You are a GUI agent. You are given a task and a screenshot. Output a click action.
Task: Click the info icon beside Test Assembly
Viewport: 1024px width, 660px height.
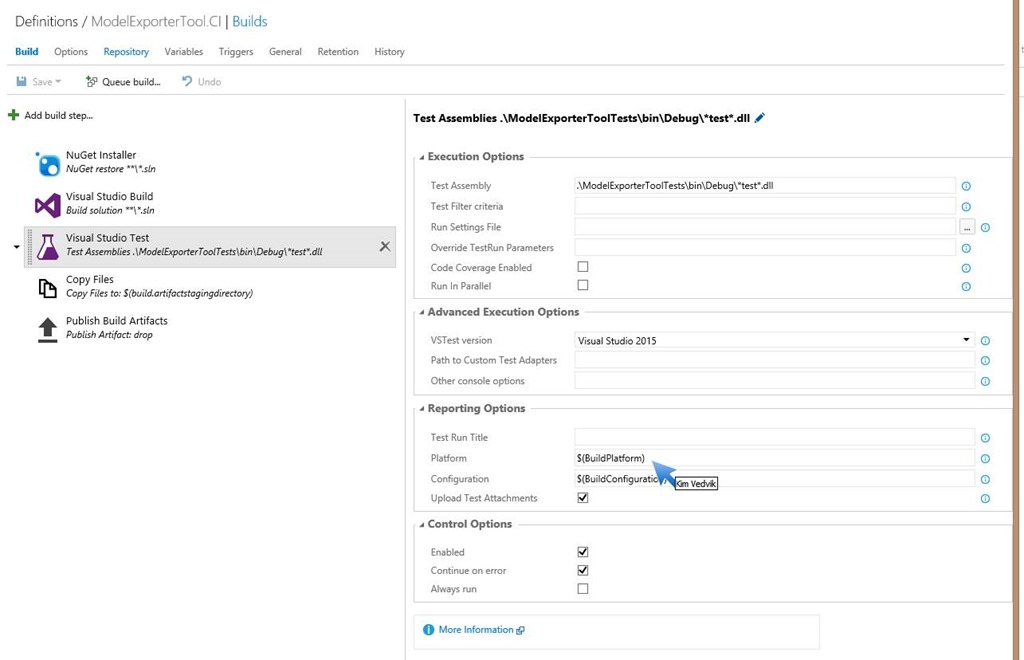[966, 186]
